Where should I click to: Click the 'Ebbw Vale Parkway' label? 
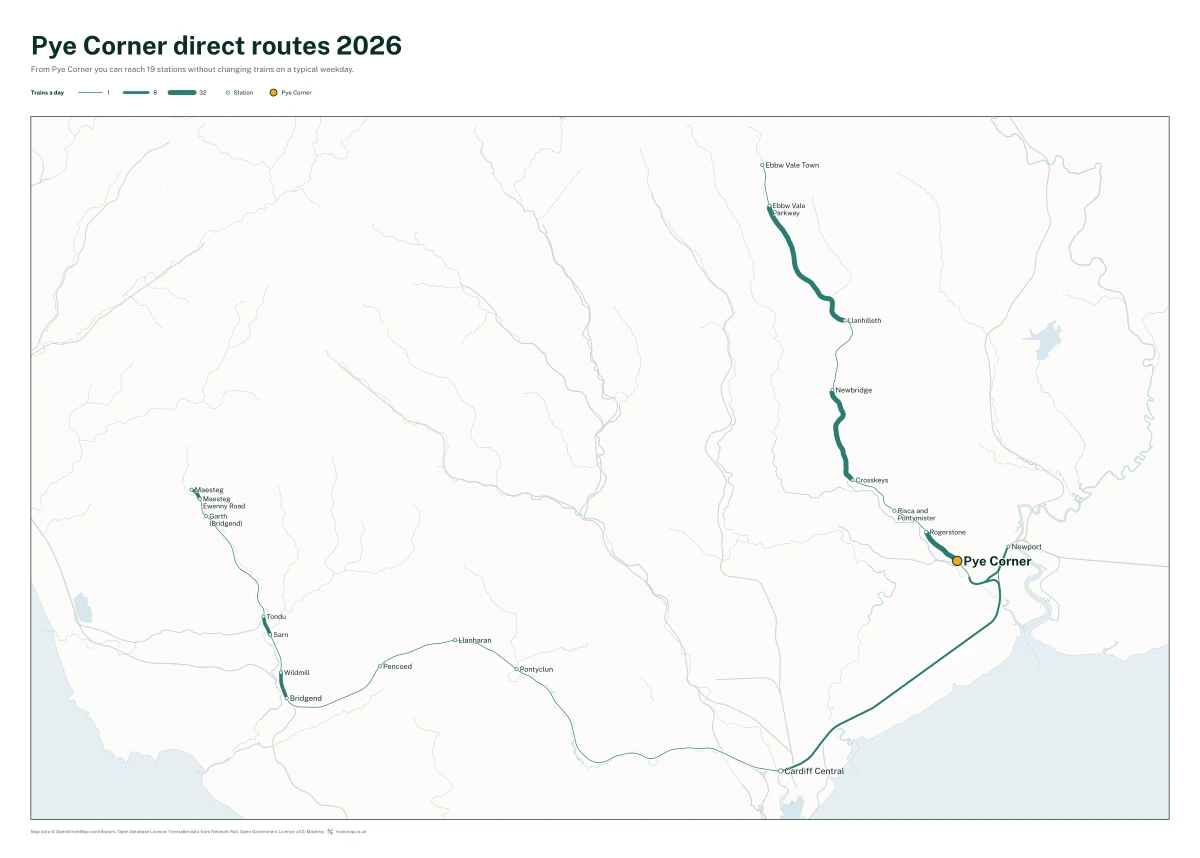pyautogui.click(x=789, y=209)
